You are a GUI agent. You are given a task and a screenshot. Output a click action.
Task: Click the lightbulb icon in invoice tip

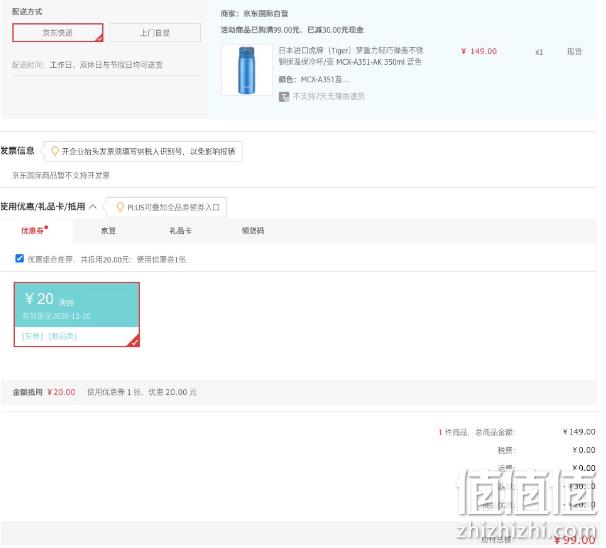pos(55,151)
